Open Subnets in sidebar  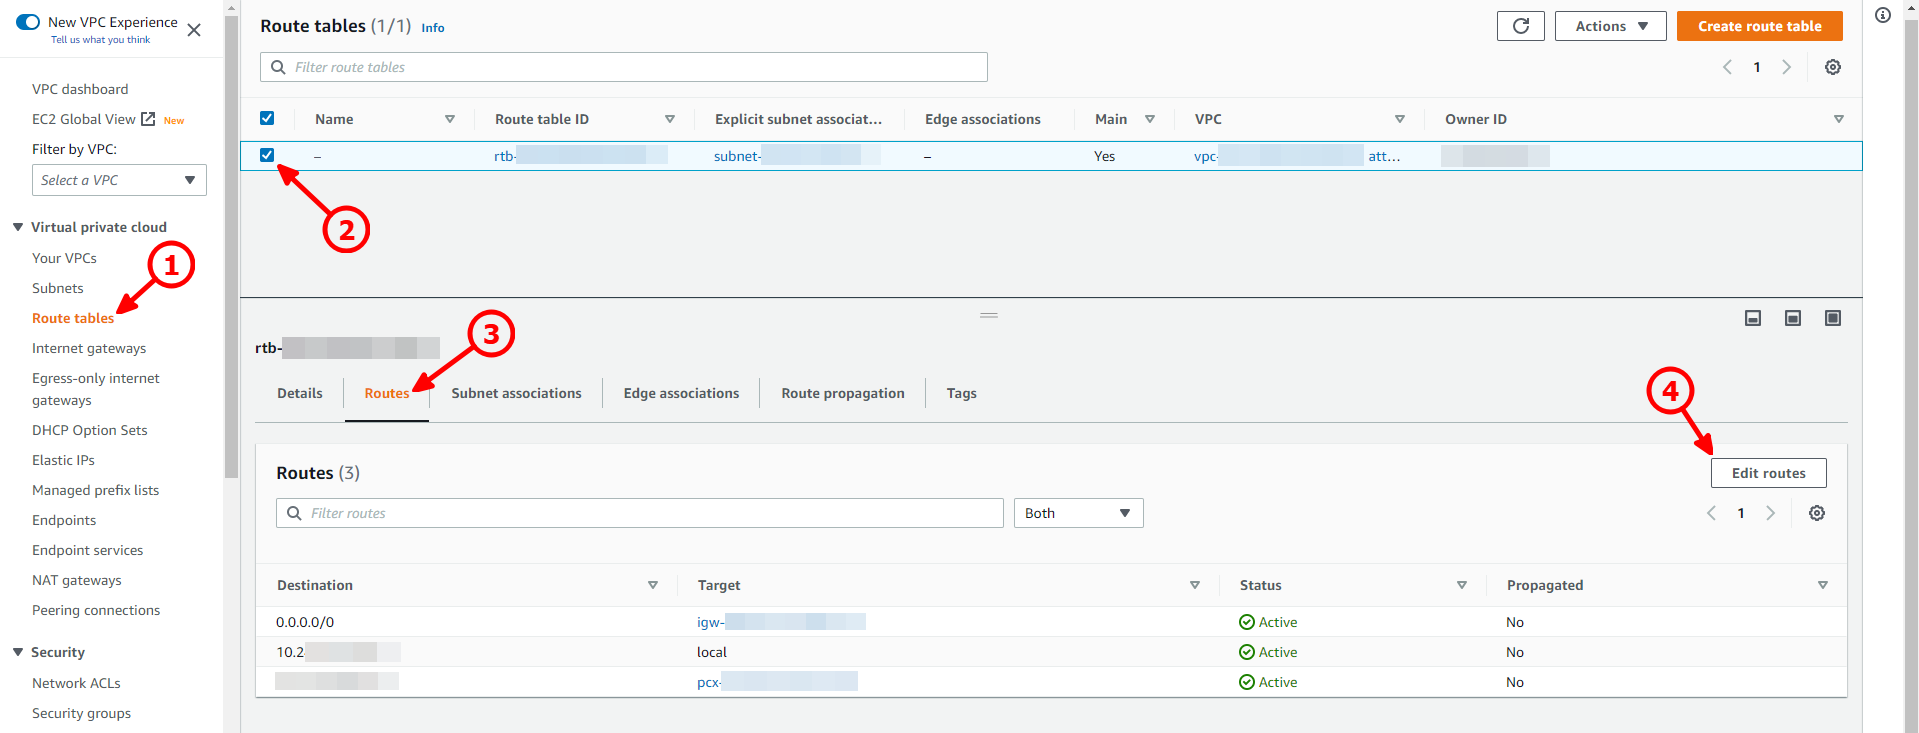58,288
